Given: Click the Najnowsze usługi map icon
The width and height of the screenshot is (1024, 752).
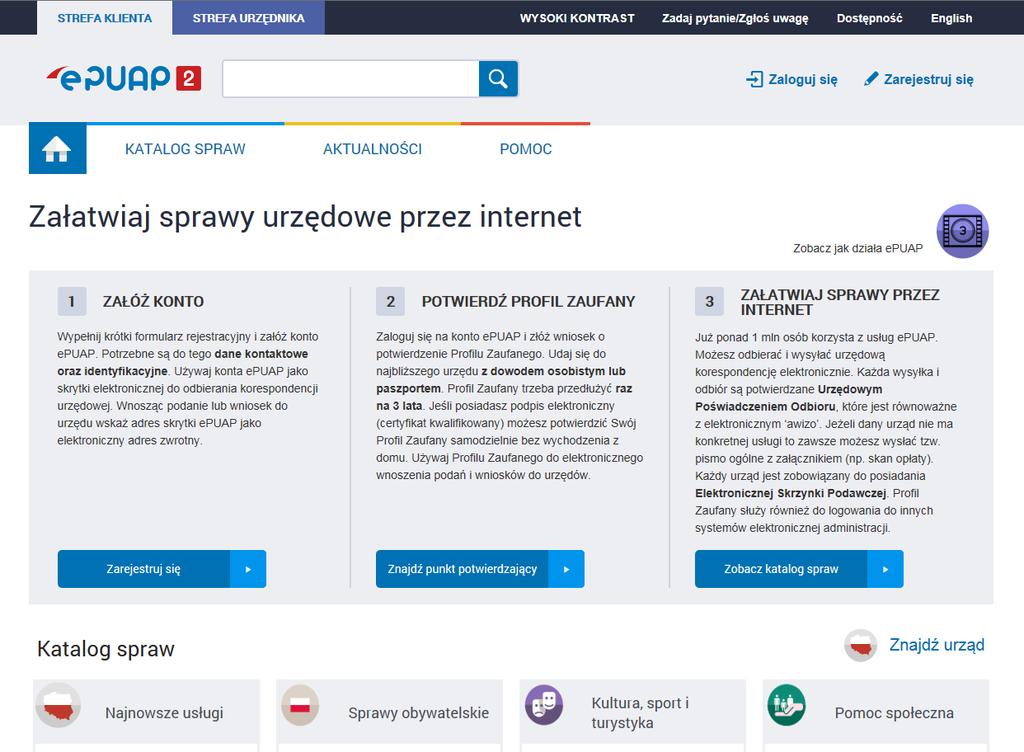Looking at the screenshot, I should pos(58,705).
